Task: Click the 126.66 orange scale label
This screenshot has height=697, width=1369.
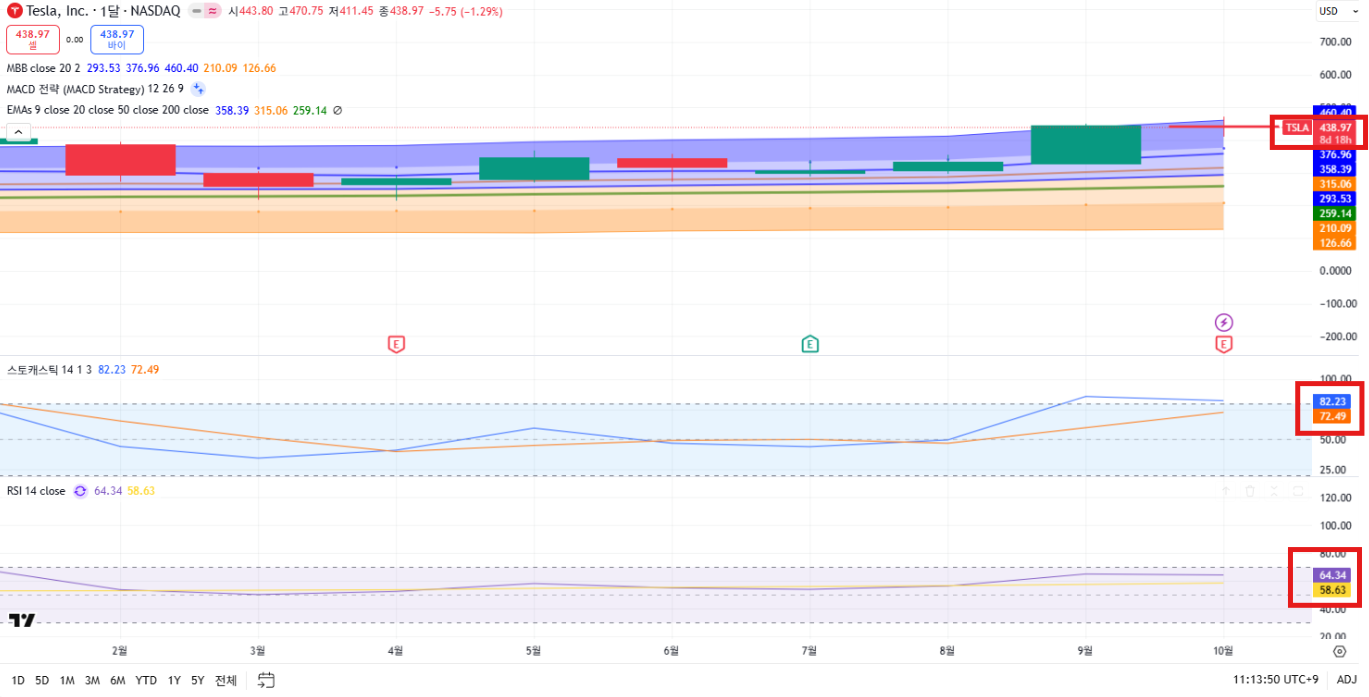Action: (1335, 243)
